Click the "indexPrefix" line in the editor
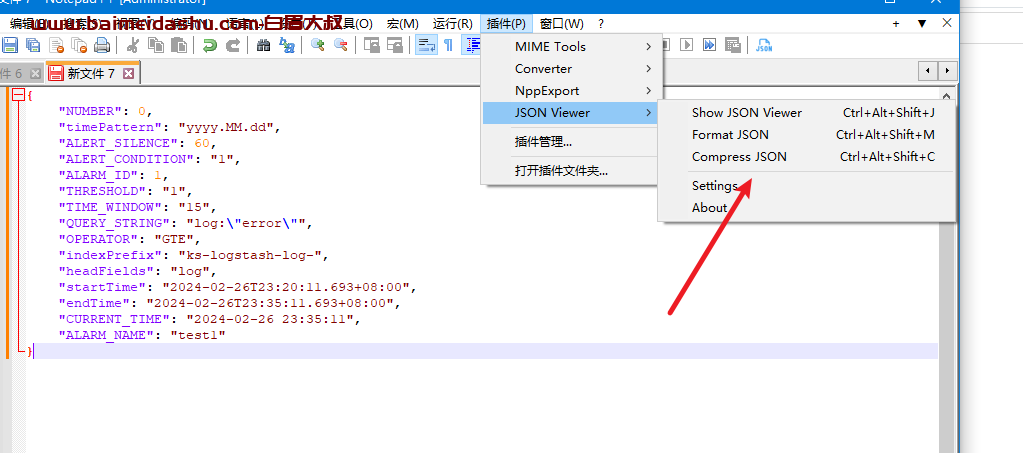The height and width of the screenshot is (453, 1023). tap(194, 255)
